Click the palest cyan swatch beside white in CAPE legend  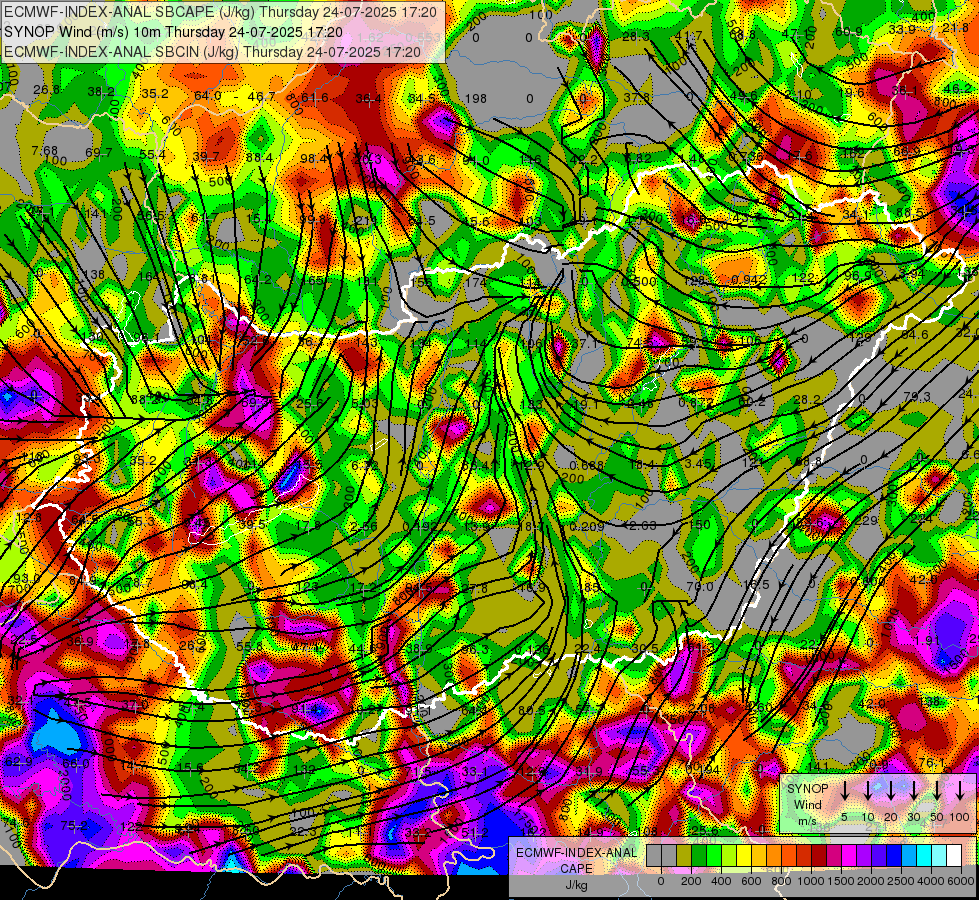coord(940,855)
